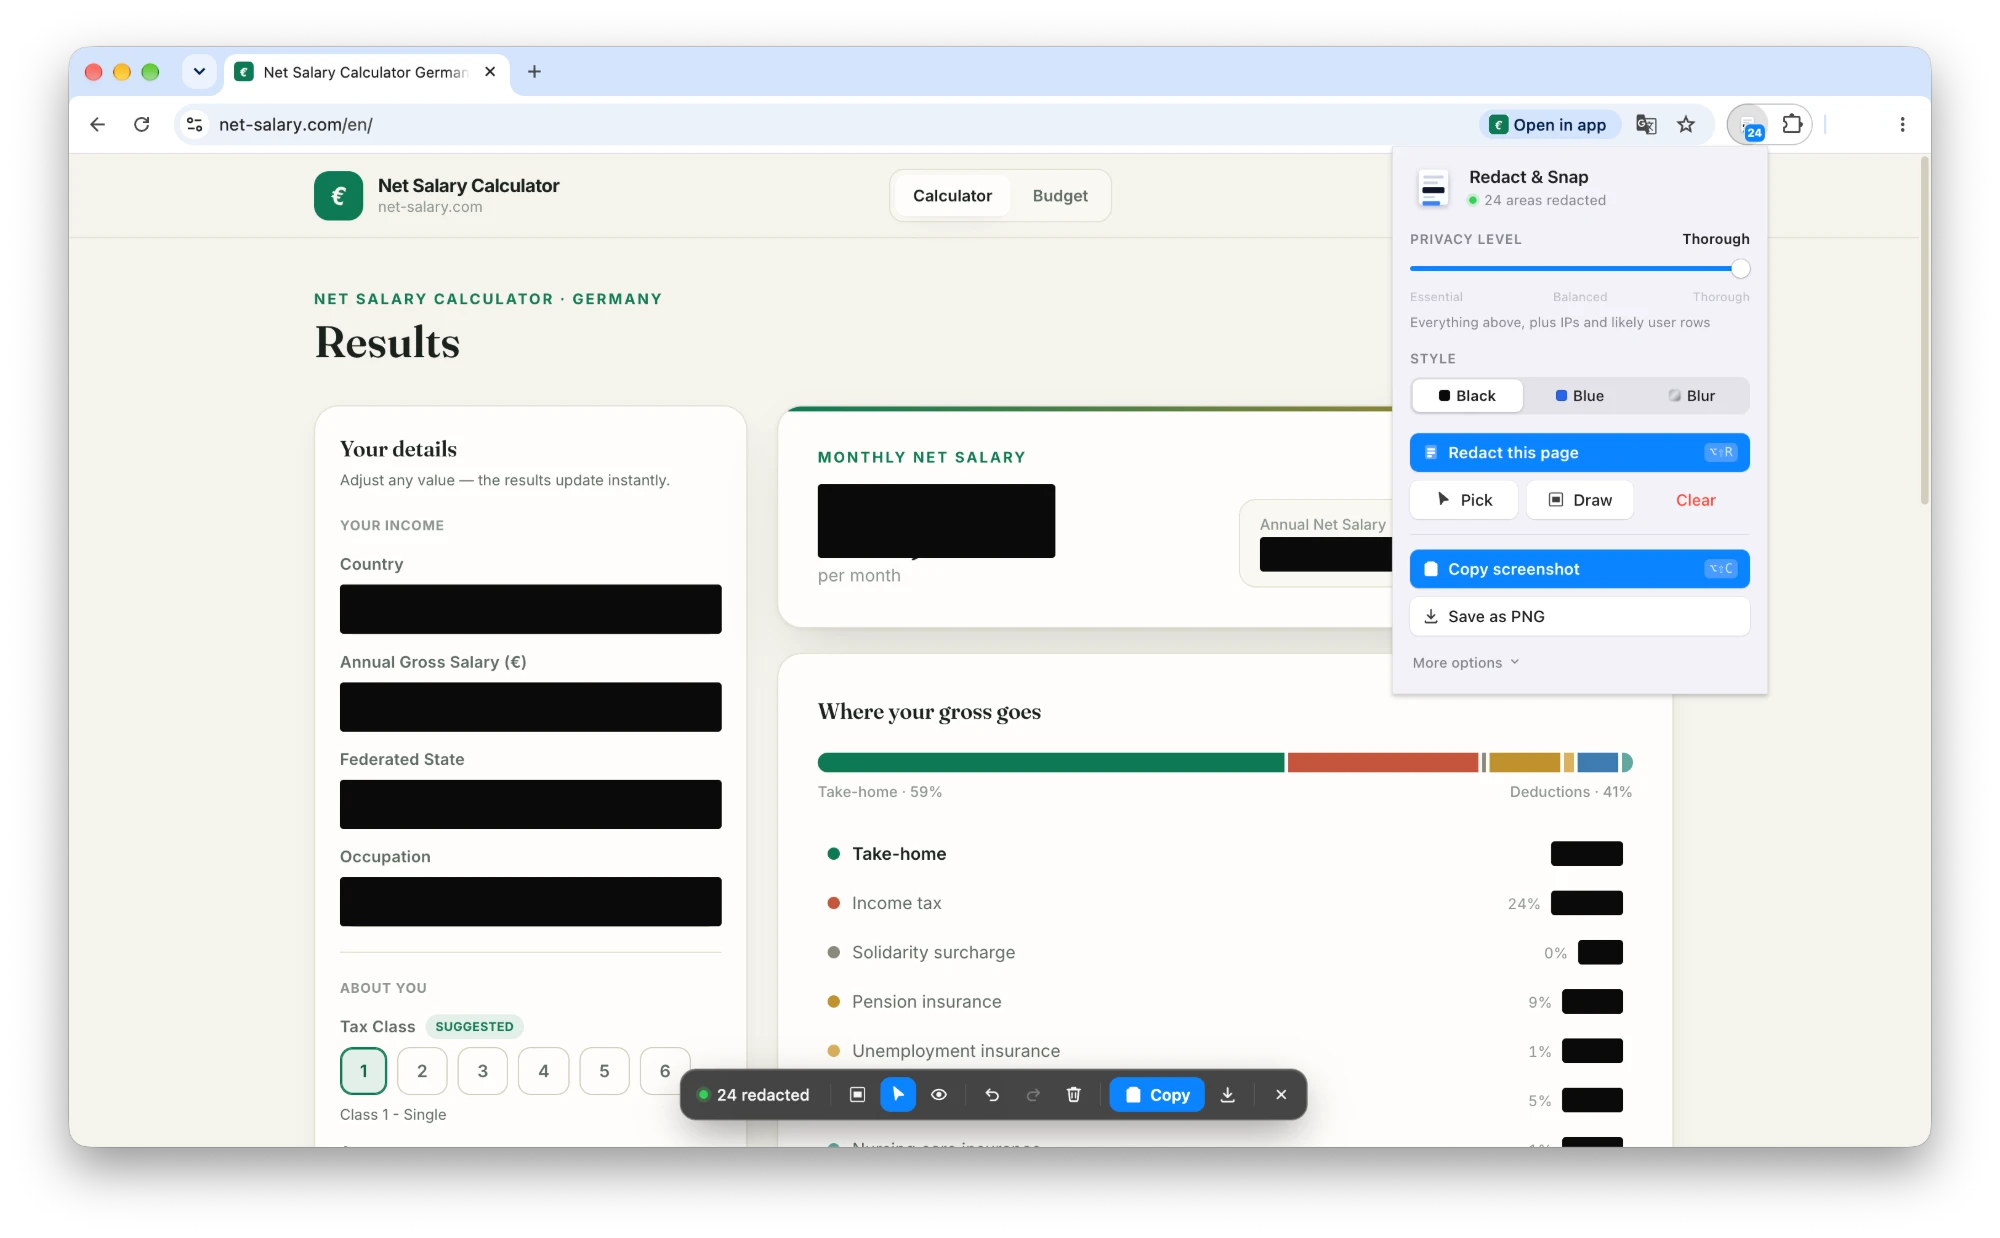
Task: Open the redacted Occupation dropdown
Action: (530, 901)
